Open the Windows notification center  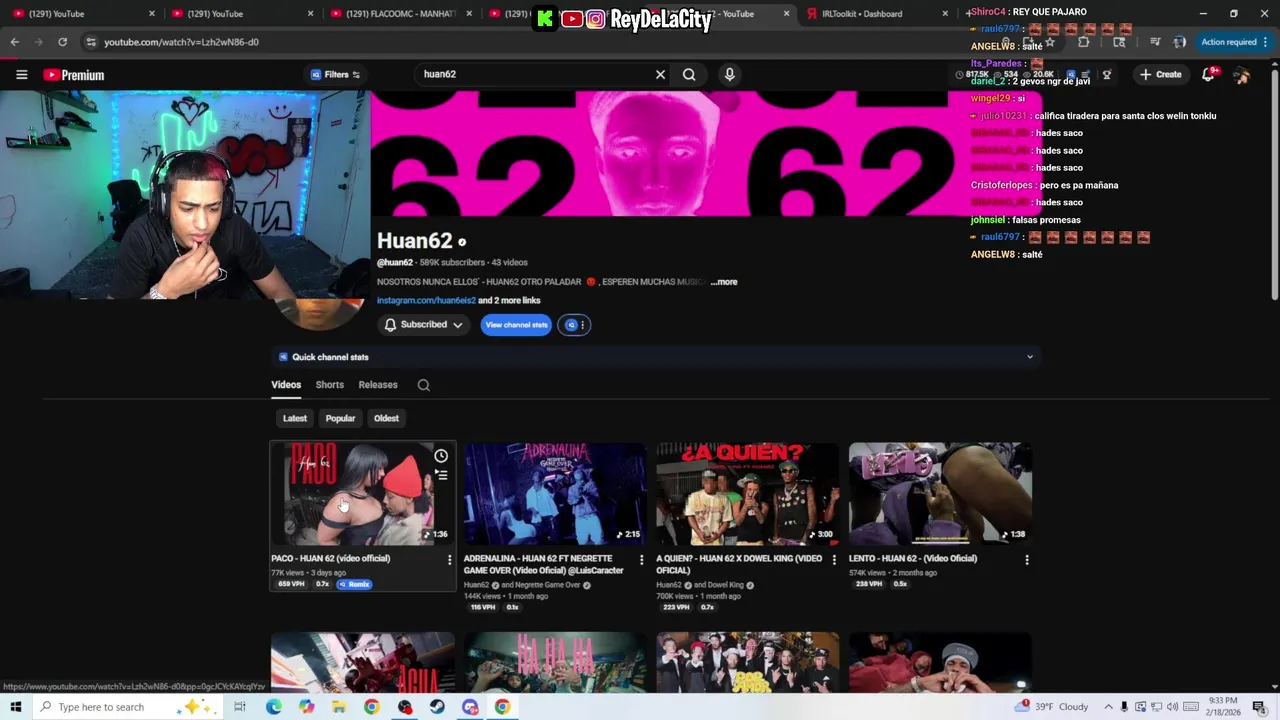click(1260, 707)
